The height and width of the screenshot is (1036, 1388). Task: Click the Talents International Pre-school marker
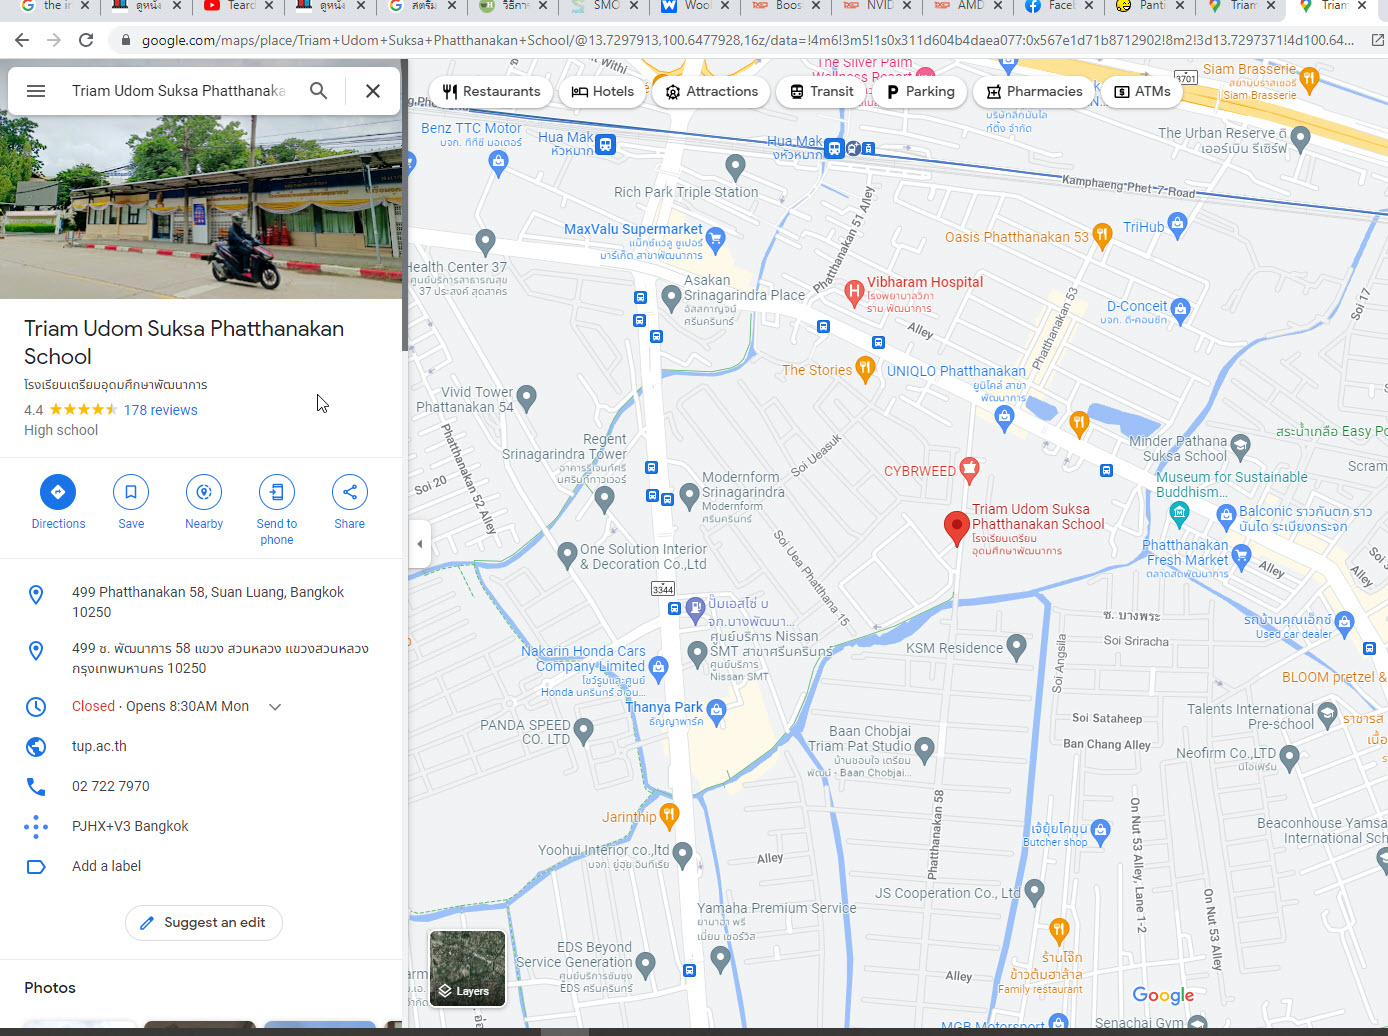[x=1328, y=714]
